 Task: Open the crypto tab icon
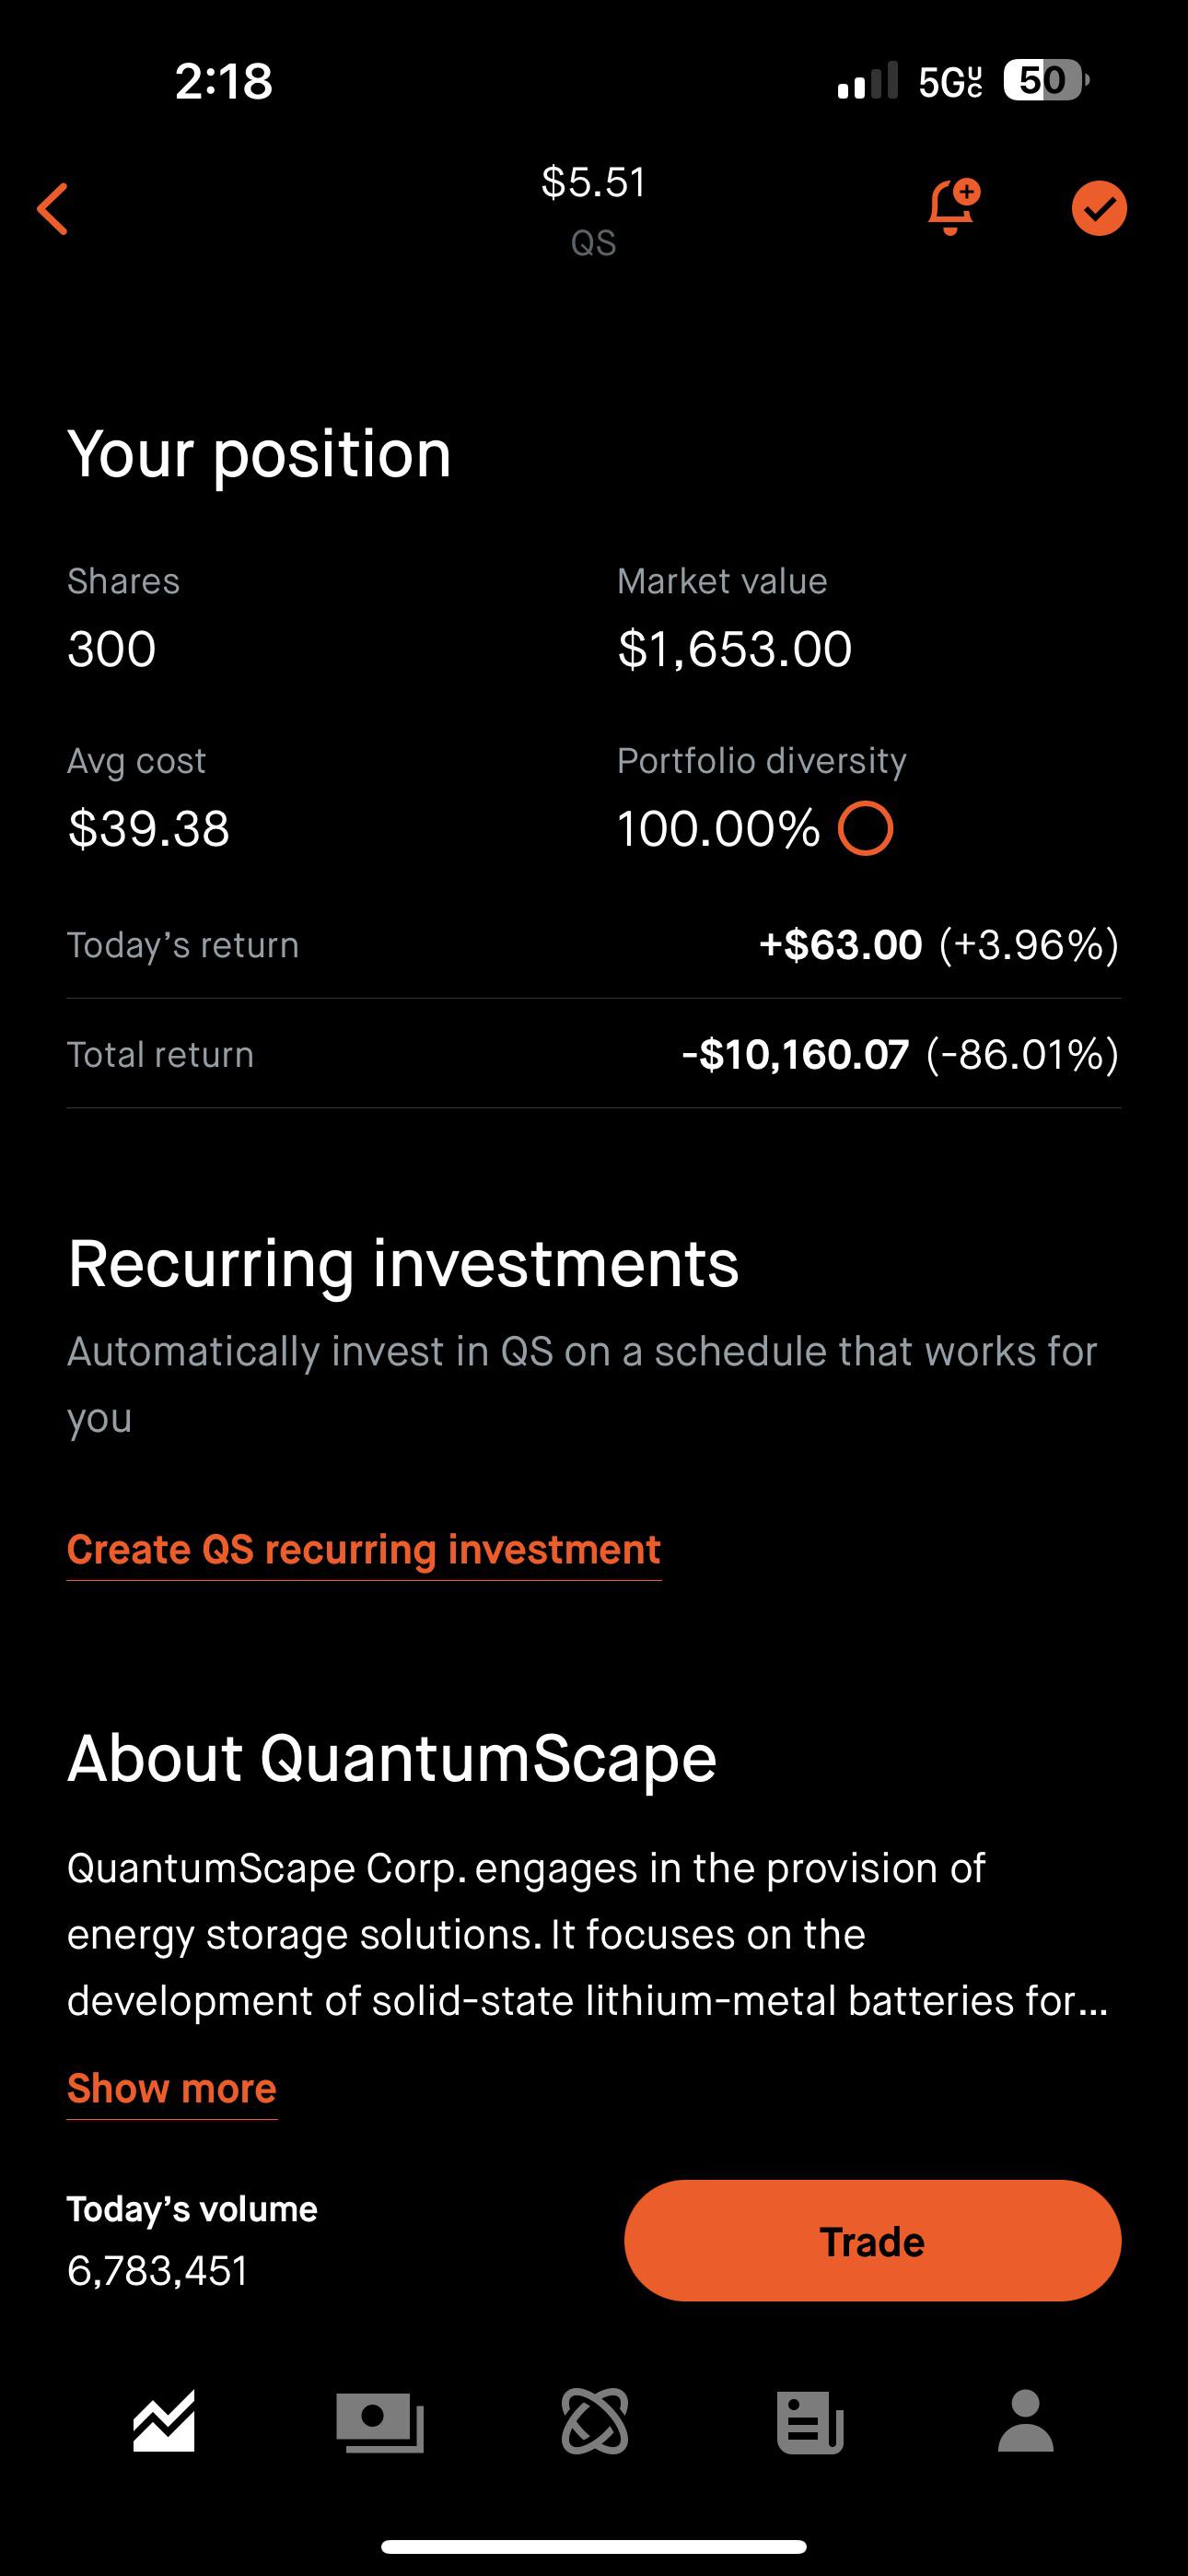coord(595,2421)
